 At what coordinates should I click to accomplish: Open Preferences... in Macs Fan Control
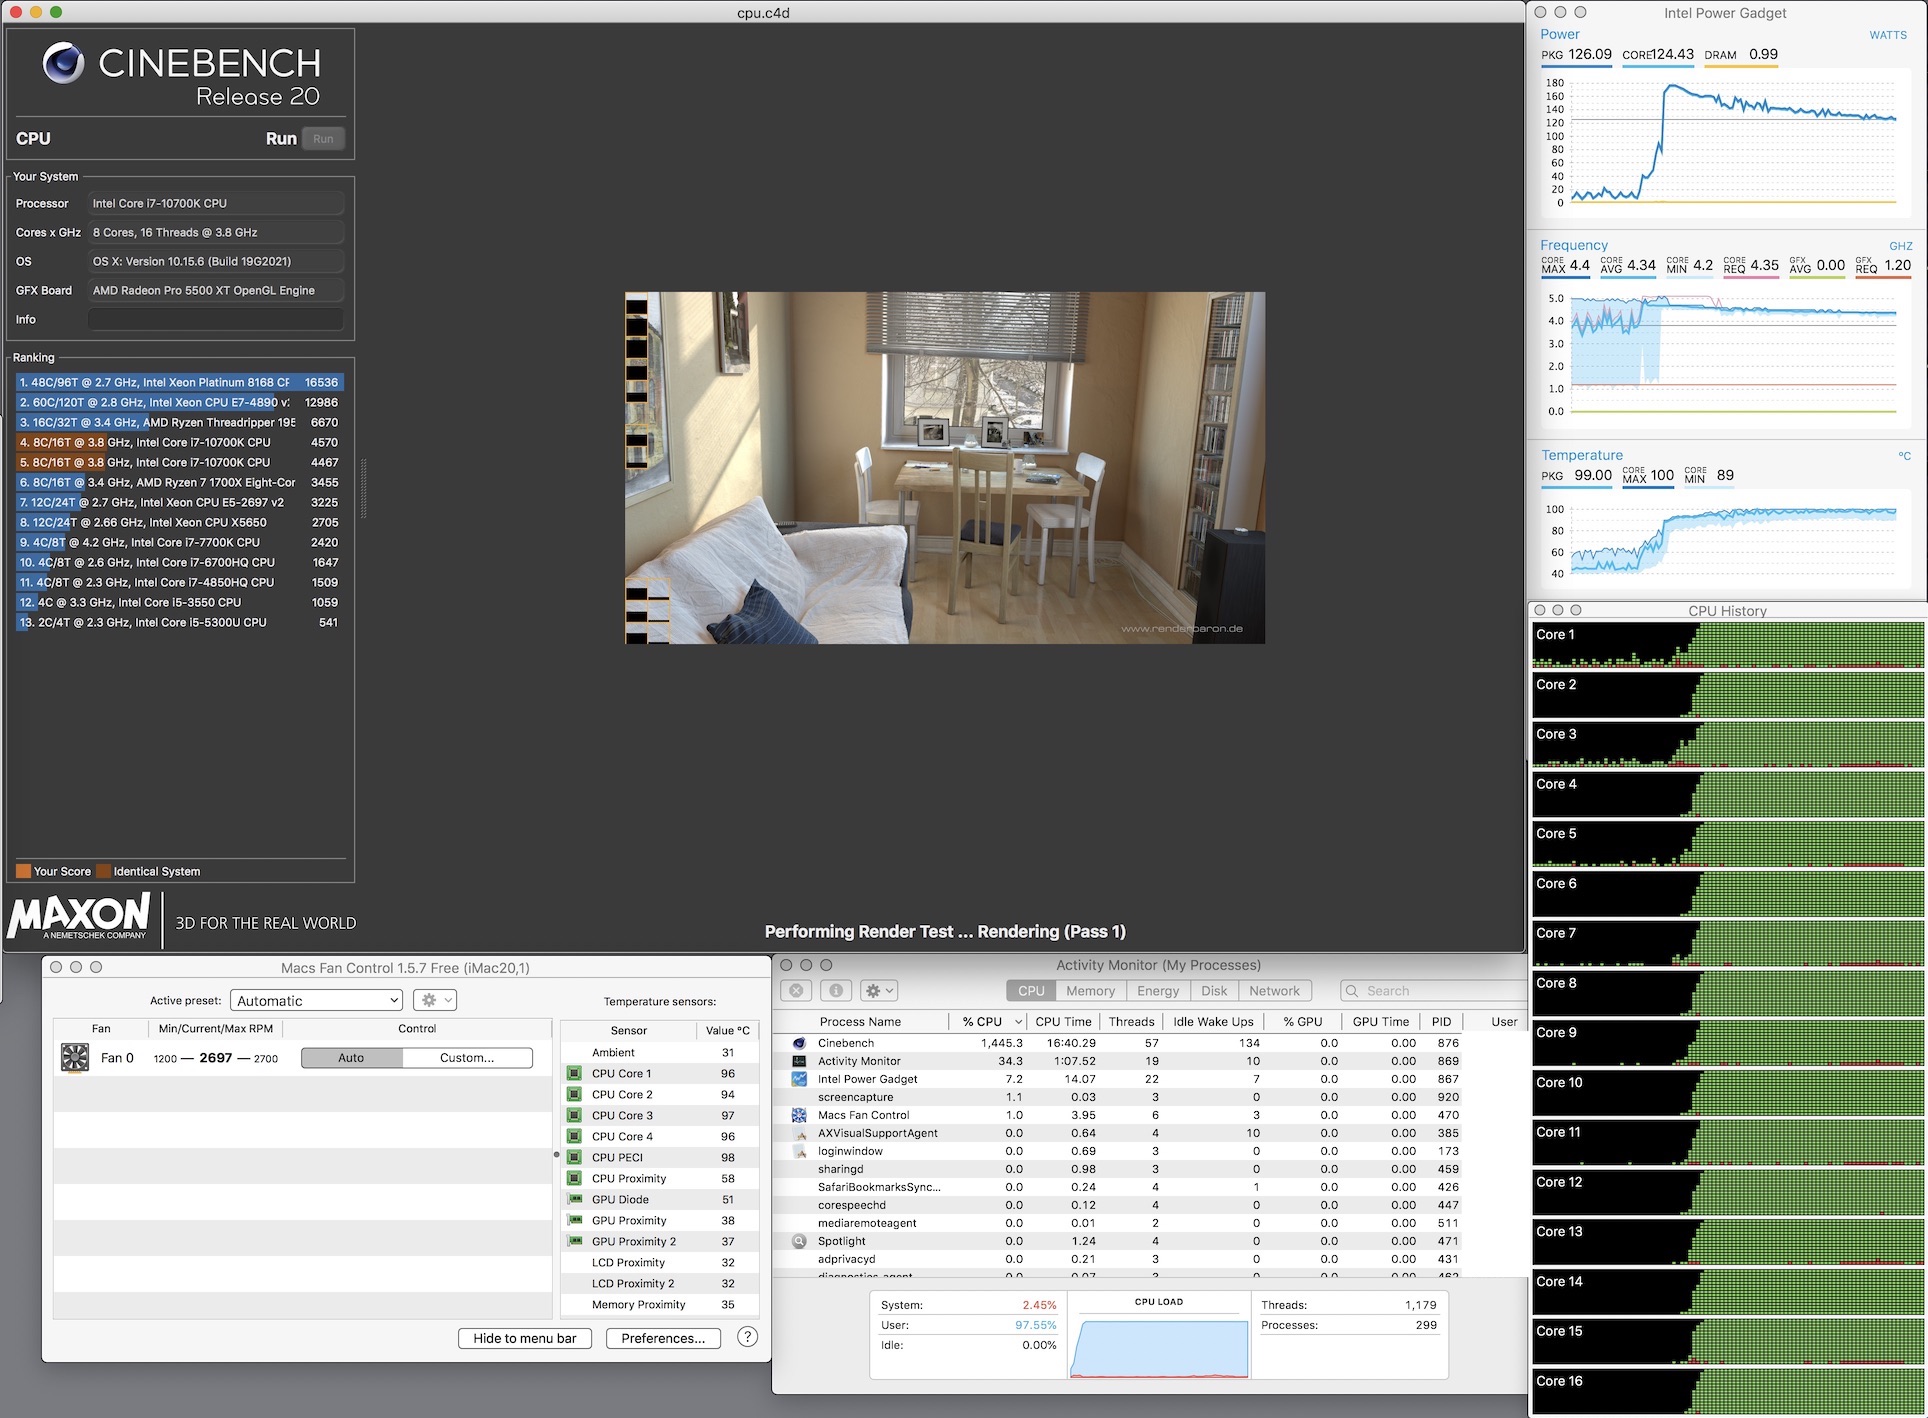pyautogui.click(x=663, y=1338)
